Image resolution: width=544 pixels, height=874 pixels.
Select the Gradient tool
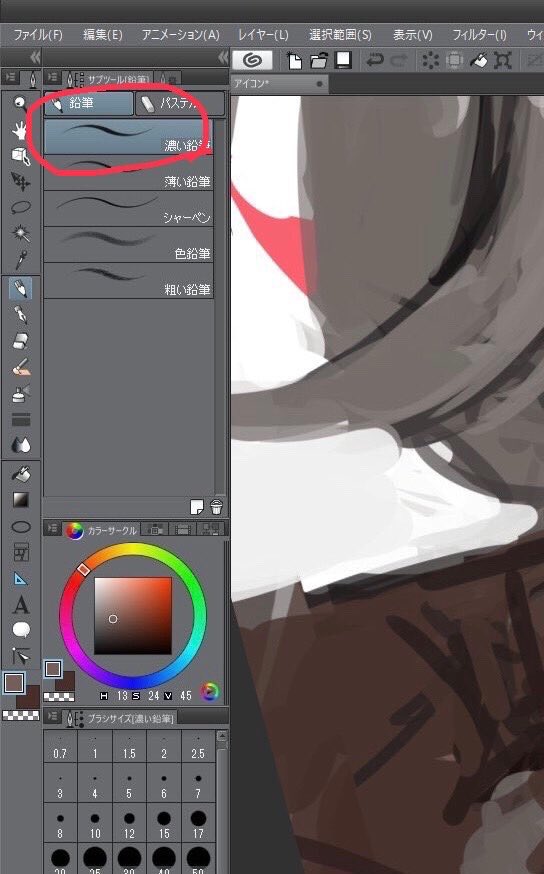[20, 500]
